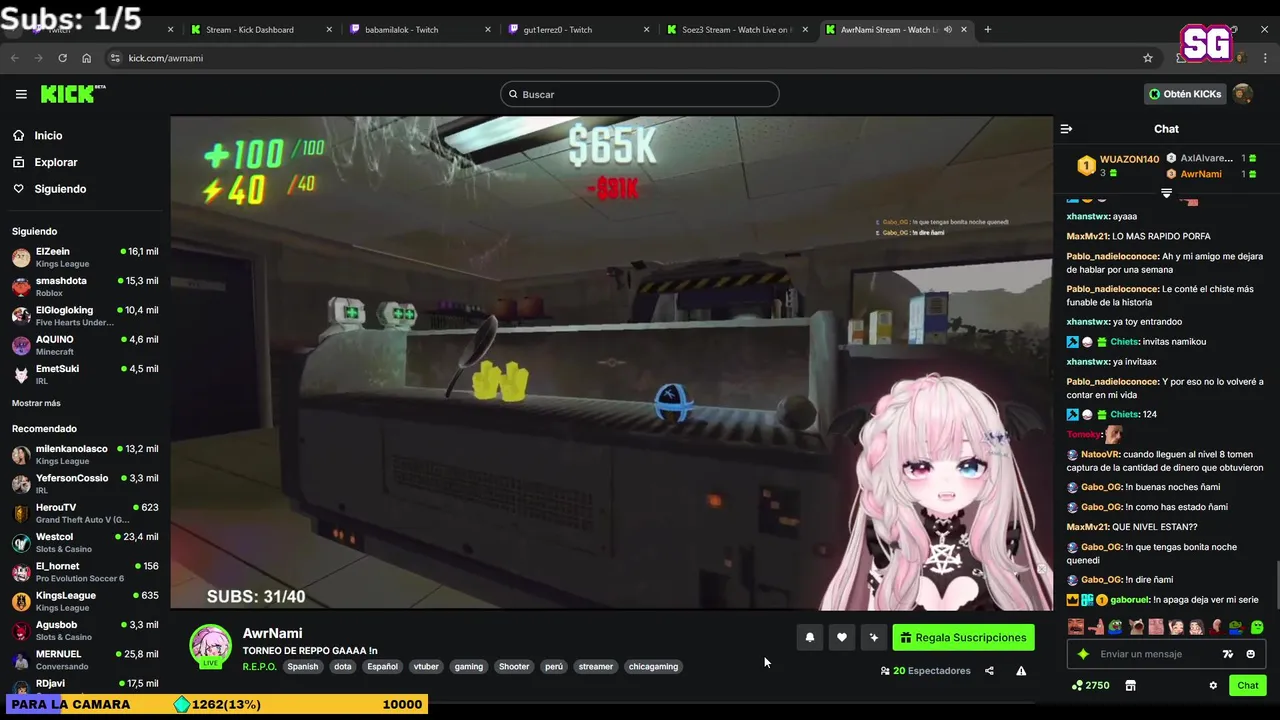Click the Pepe emote in the quick emote bar
1280x720 pixels.
click(x=1116, y=627)
